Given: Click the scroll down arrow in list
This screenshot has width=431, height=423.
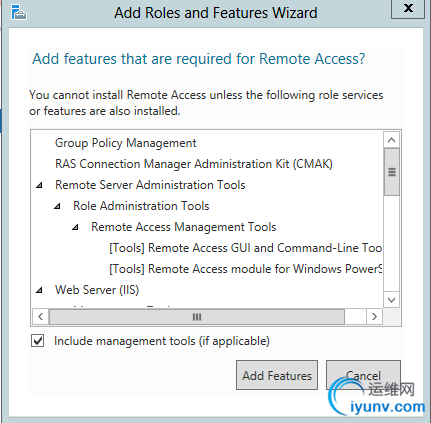Looking at the screenshot, I should click(x=392, y=300).
